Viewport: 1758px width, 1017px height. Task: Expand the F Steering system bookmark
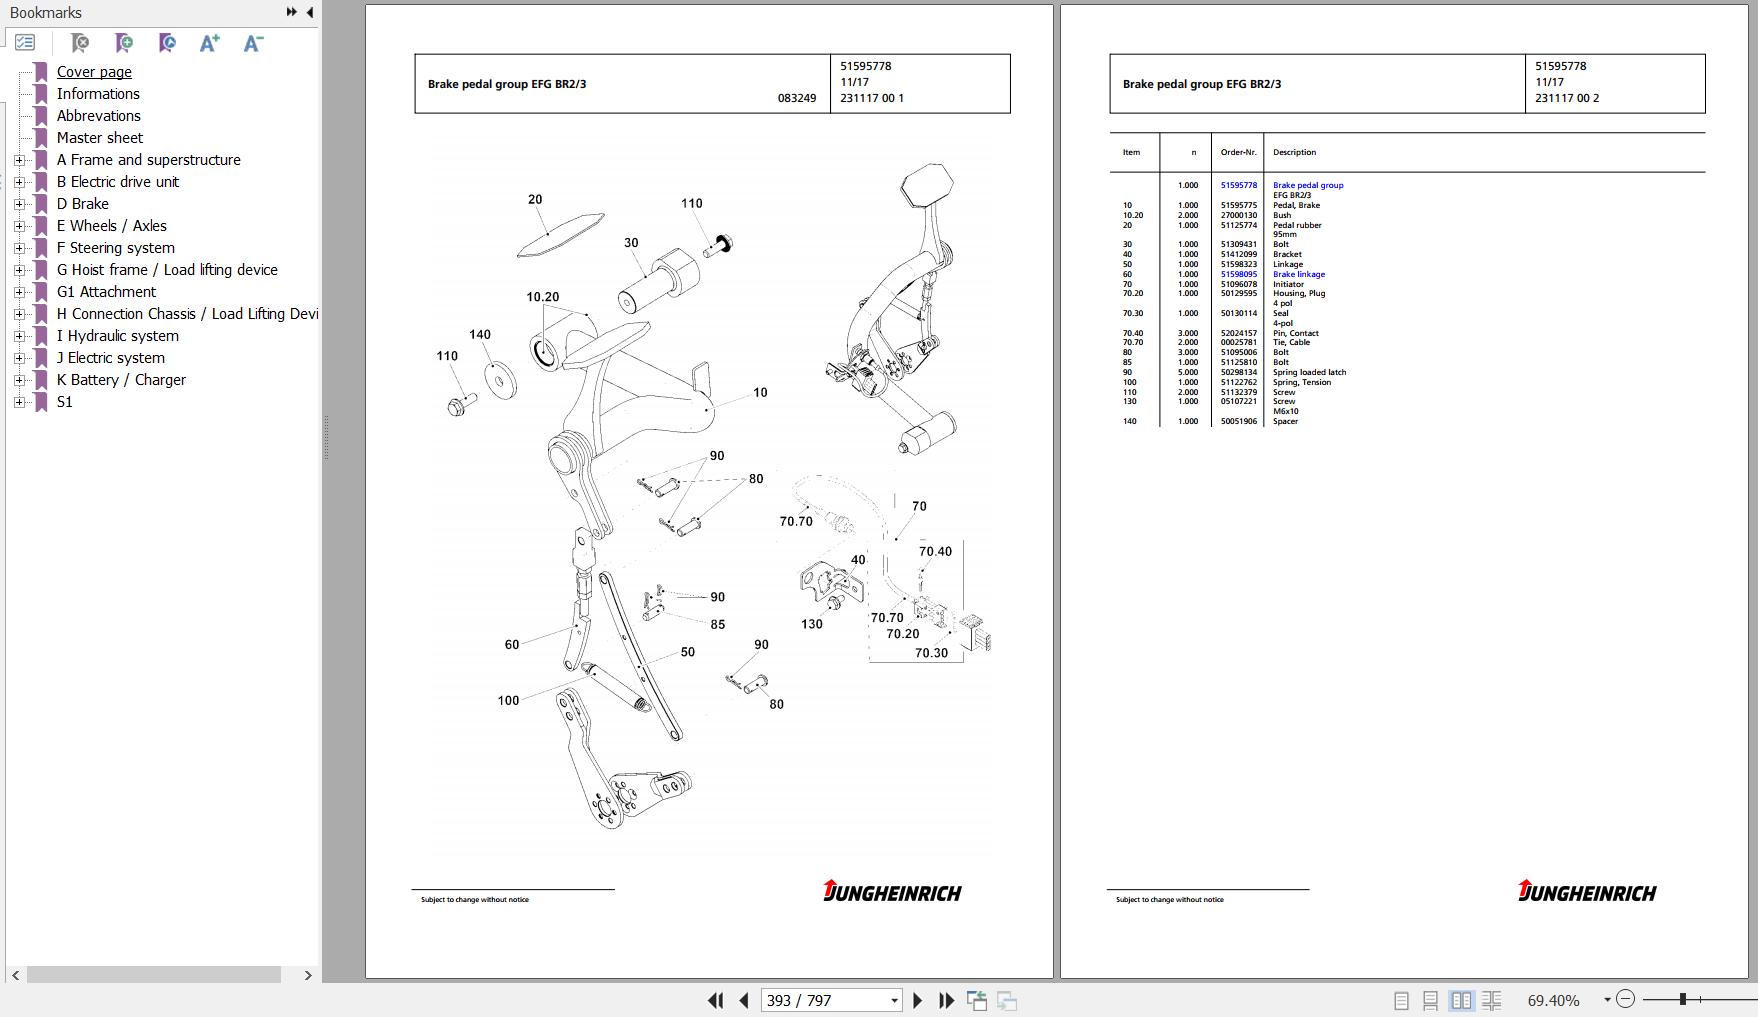19,248
